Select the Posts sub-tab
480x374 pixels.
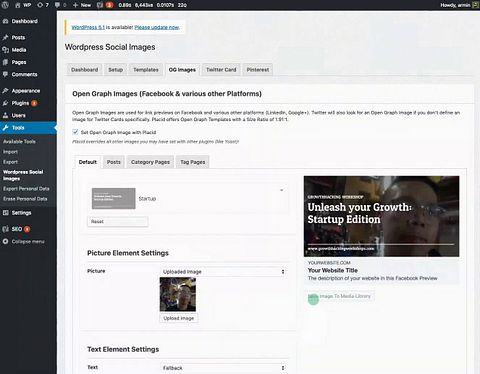point(114,162)
